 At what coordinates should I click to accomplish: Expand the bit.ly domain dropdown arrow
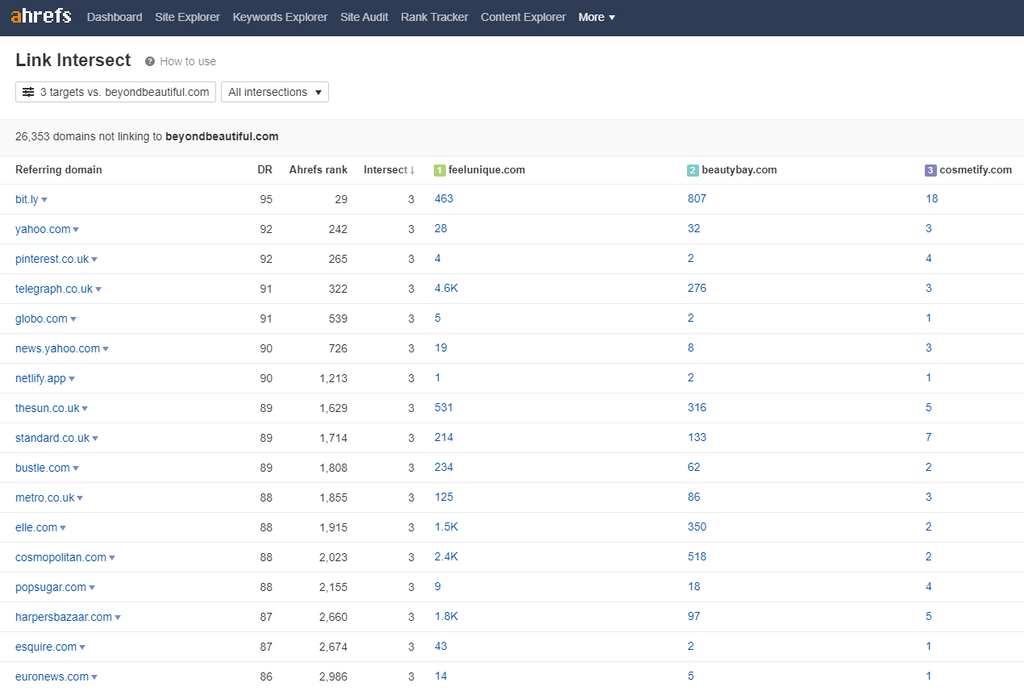click(44, 200)
